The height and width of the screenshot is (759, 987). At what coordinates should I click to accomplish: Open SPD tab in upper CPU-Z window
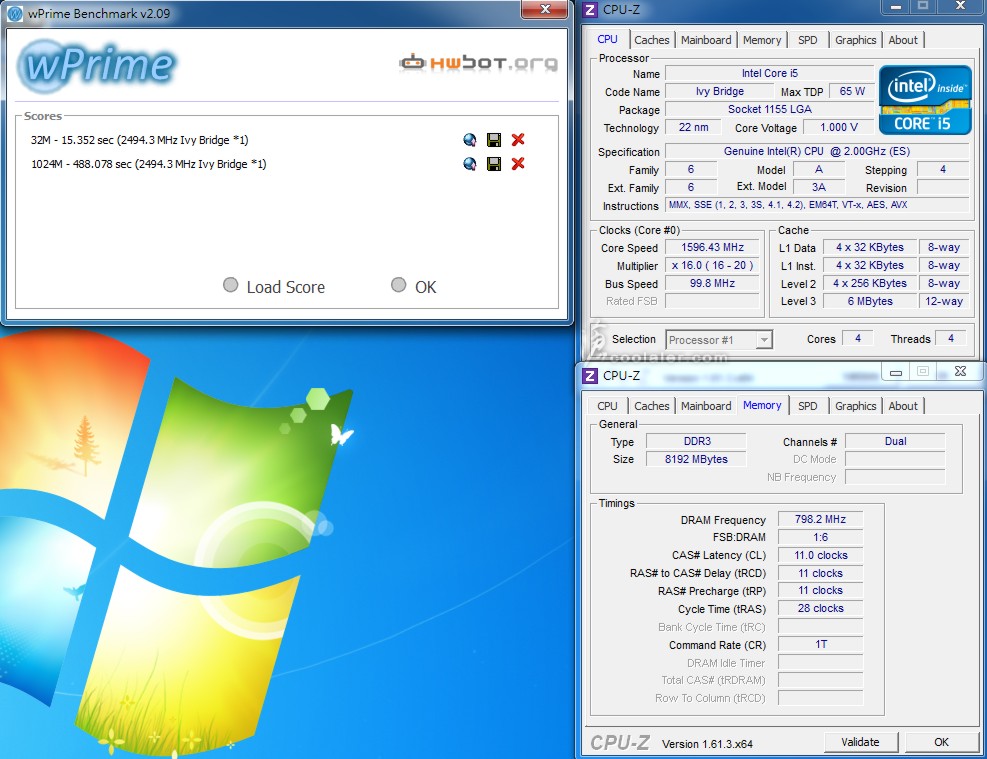[x=808, y=40]
